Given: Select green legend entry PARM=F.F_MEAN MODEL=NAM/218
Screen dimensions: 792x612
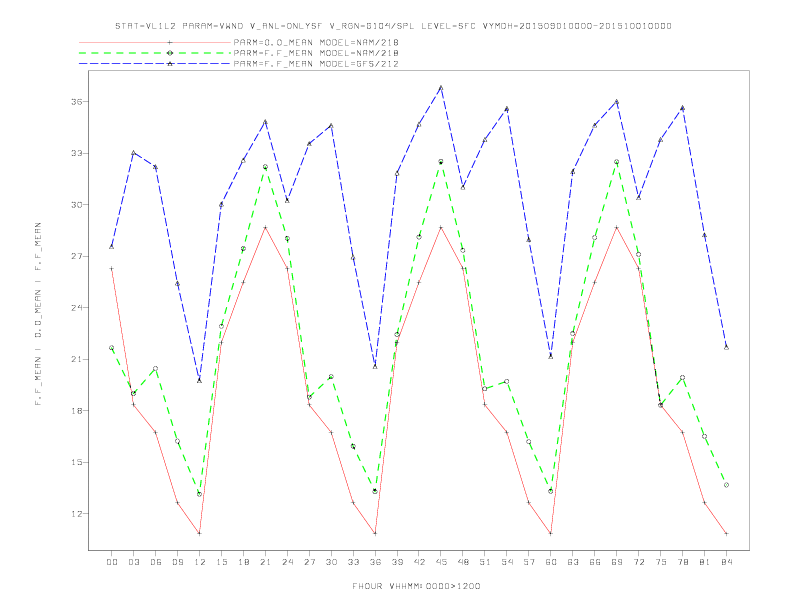Looking at the screenshot, I should coord(316,53).
